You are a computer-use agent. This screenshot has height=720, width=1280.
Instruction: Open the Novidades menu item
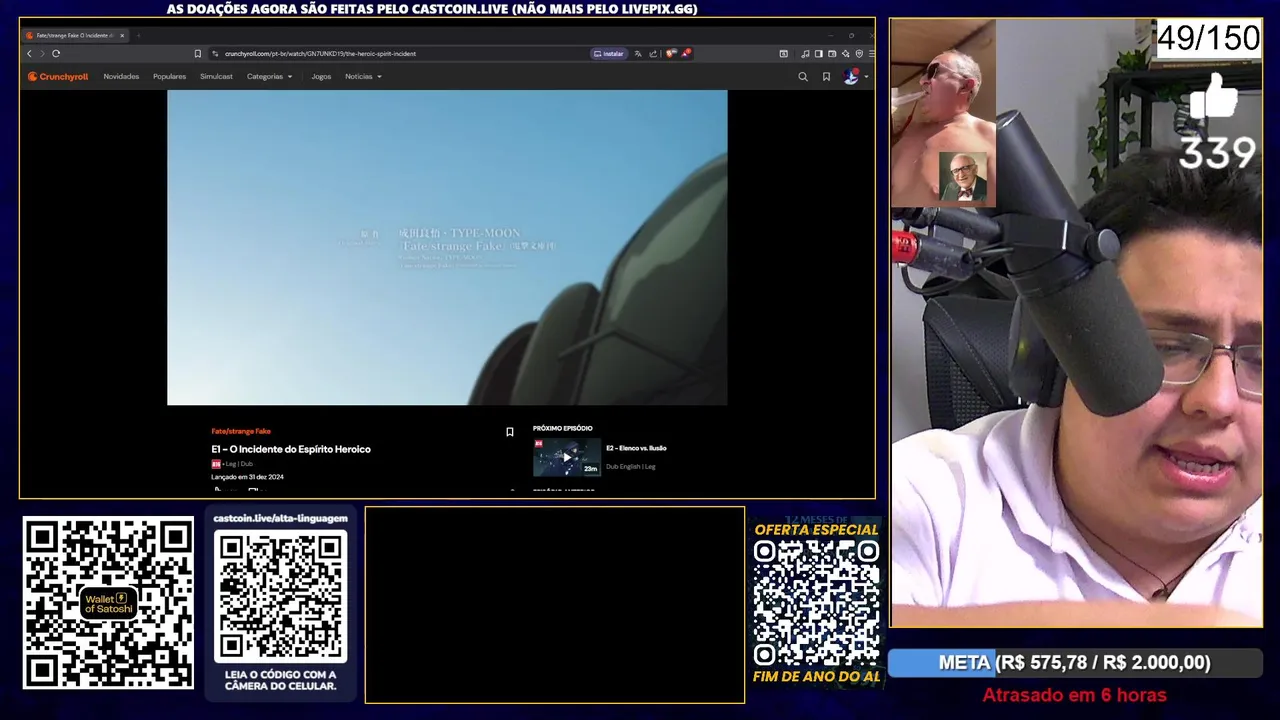121,76
